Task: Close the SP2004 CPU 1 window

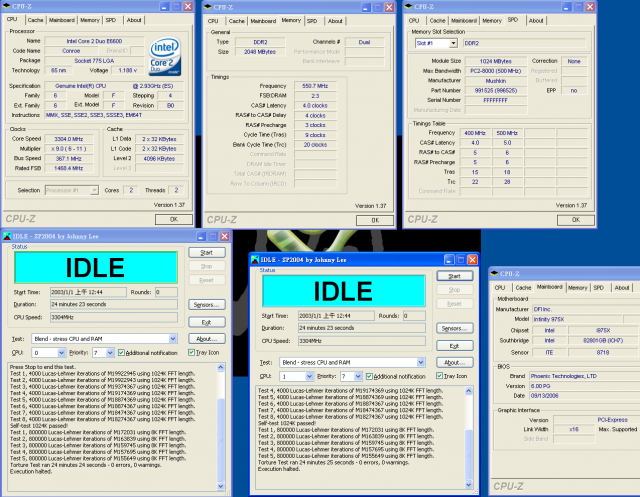Action: pos(472,260)
